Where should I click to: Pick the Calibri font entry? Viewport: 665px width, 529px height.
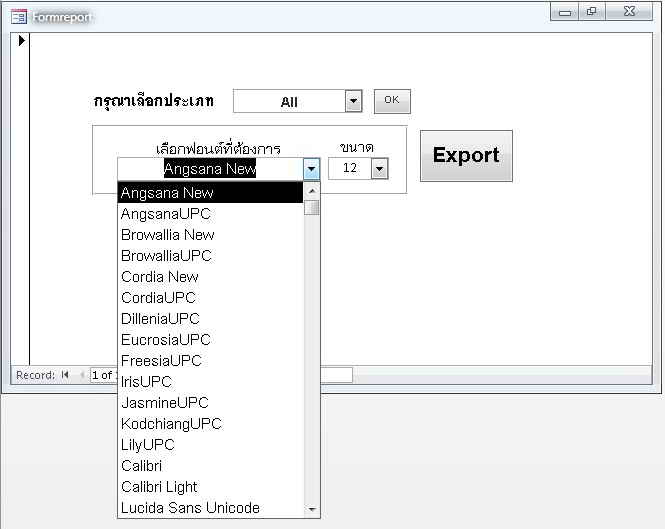pos(210,466)
